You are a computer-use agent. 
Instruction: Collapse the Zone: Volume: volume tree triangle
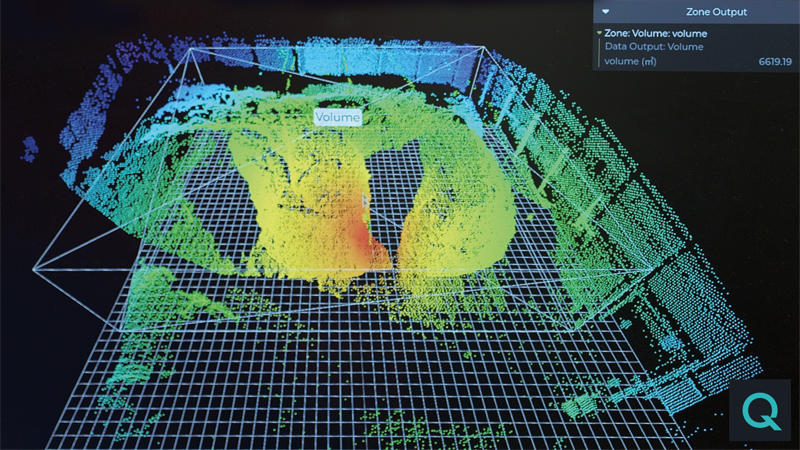(600, 33)
